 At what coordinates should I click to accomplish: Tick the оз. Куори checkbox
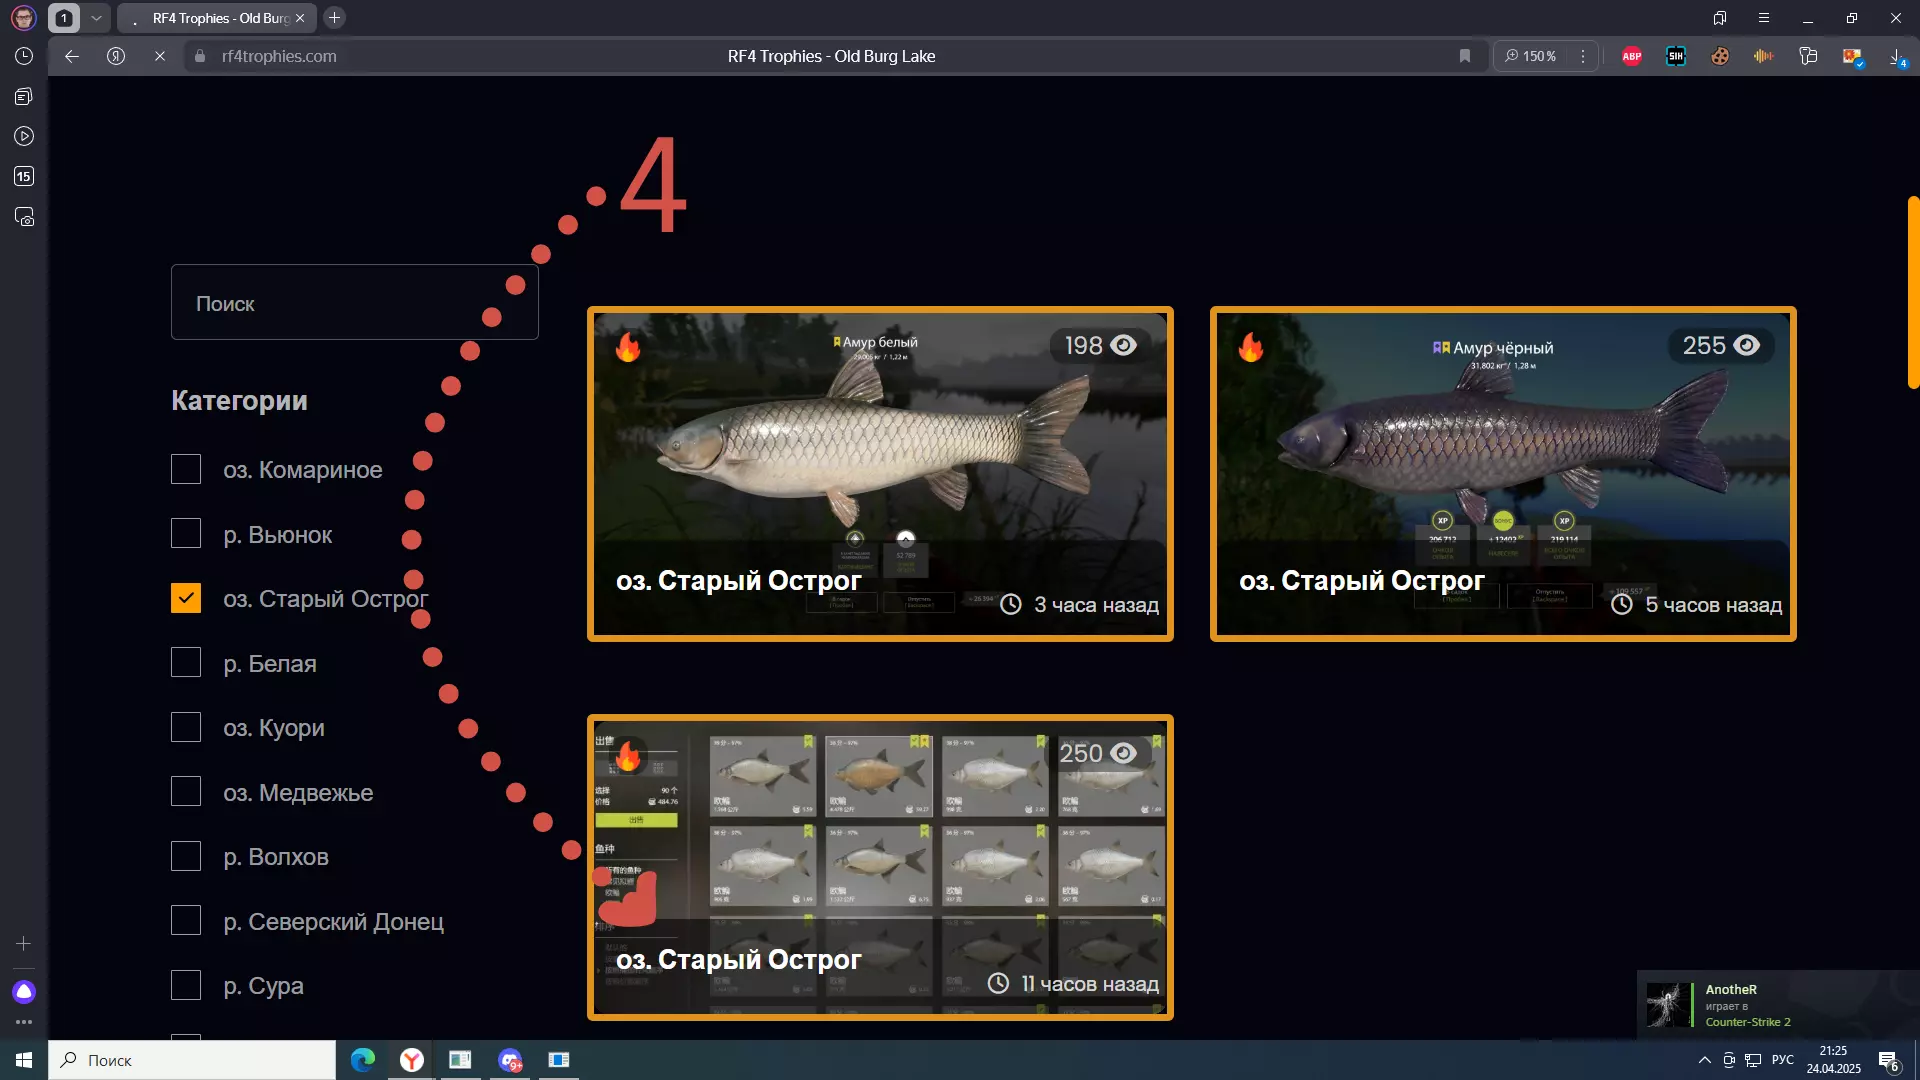coord(186,727)
